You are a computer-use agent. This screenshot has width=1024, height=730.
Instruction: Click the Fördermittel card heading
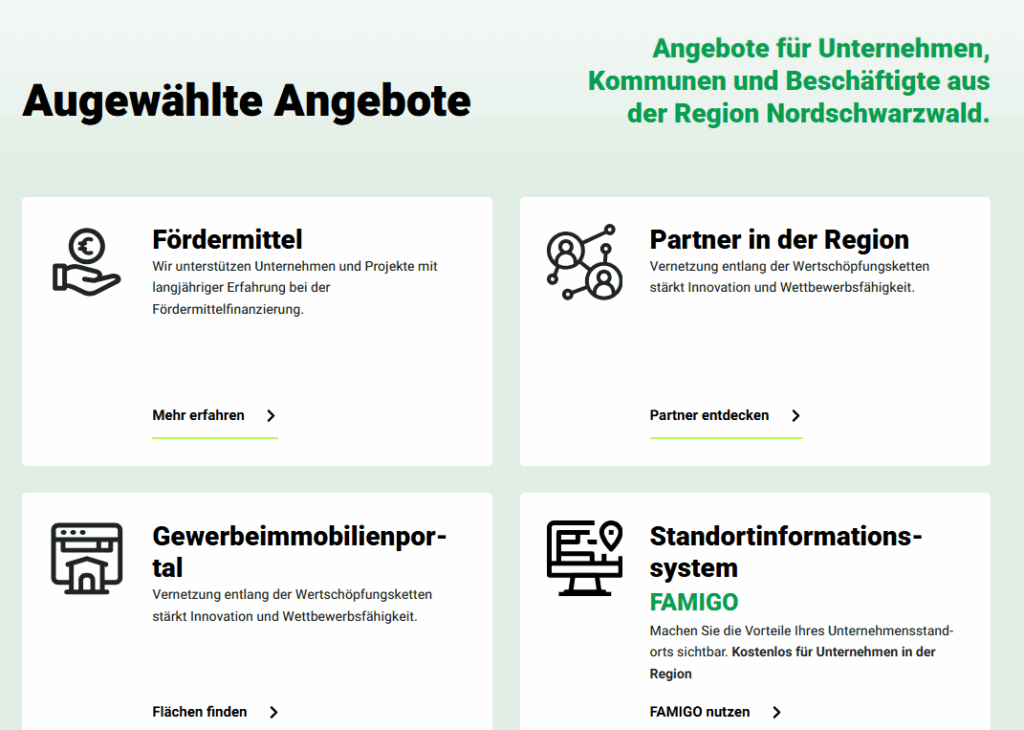pos(227,240)
